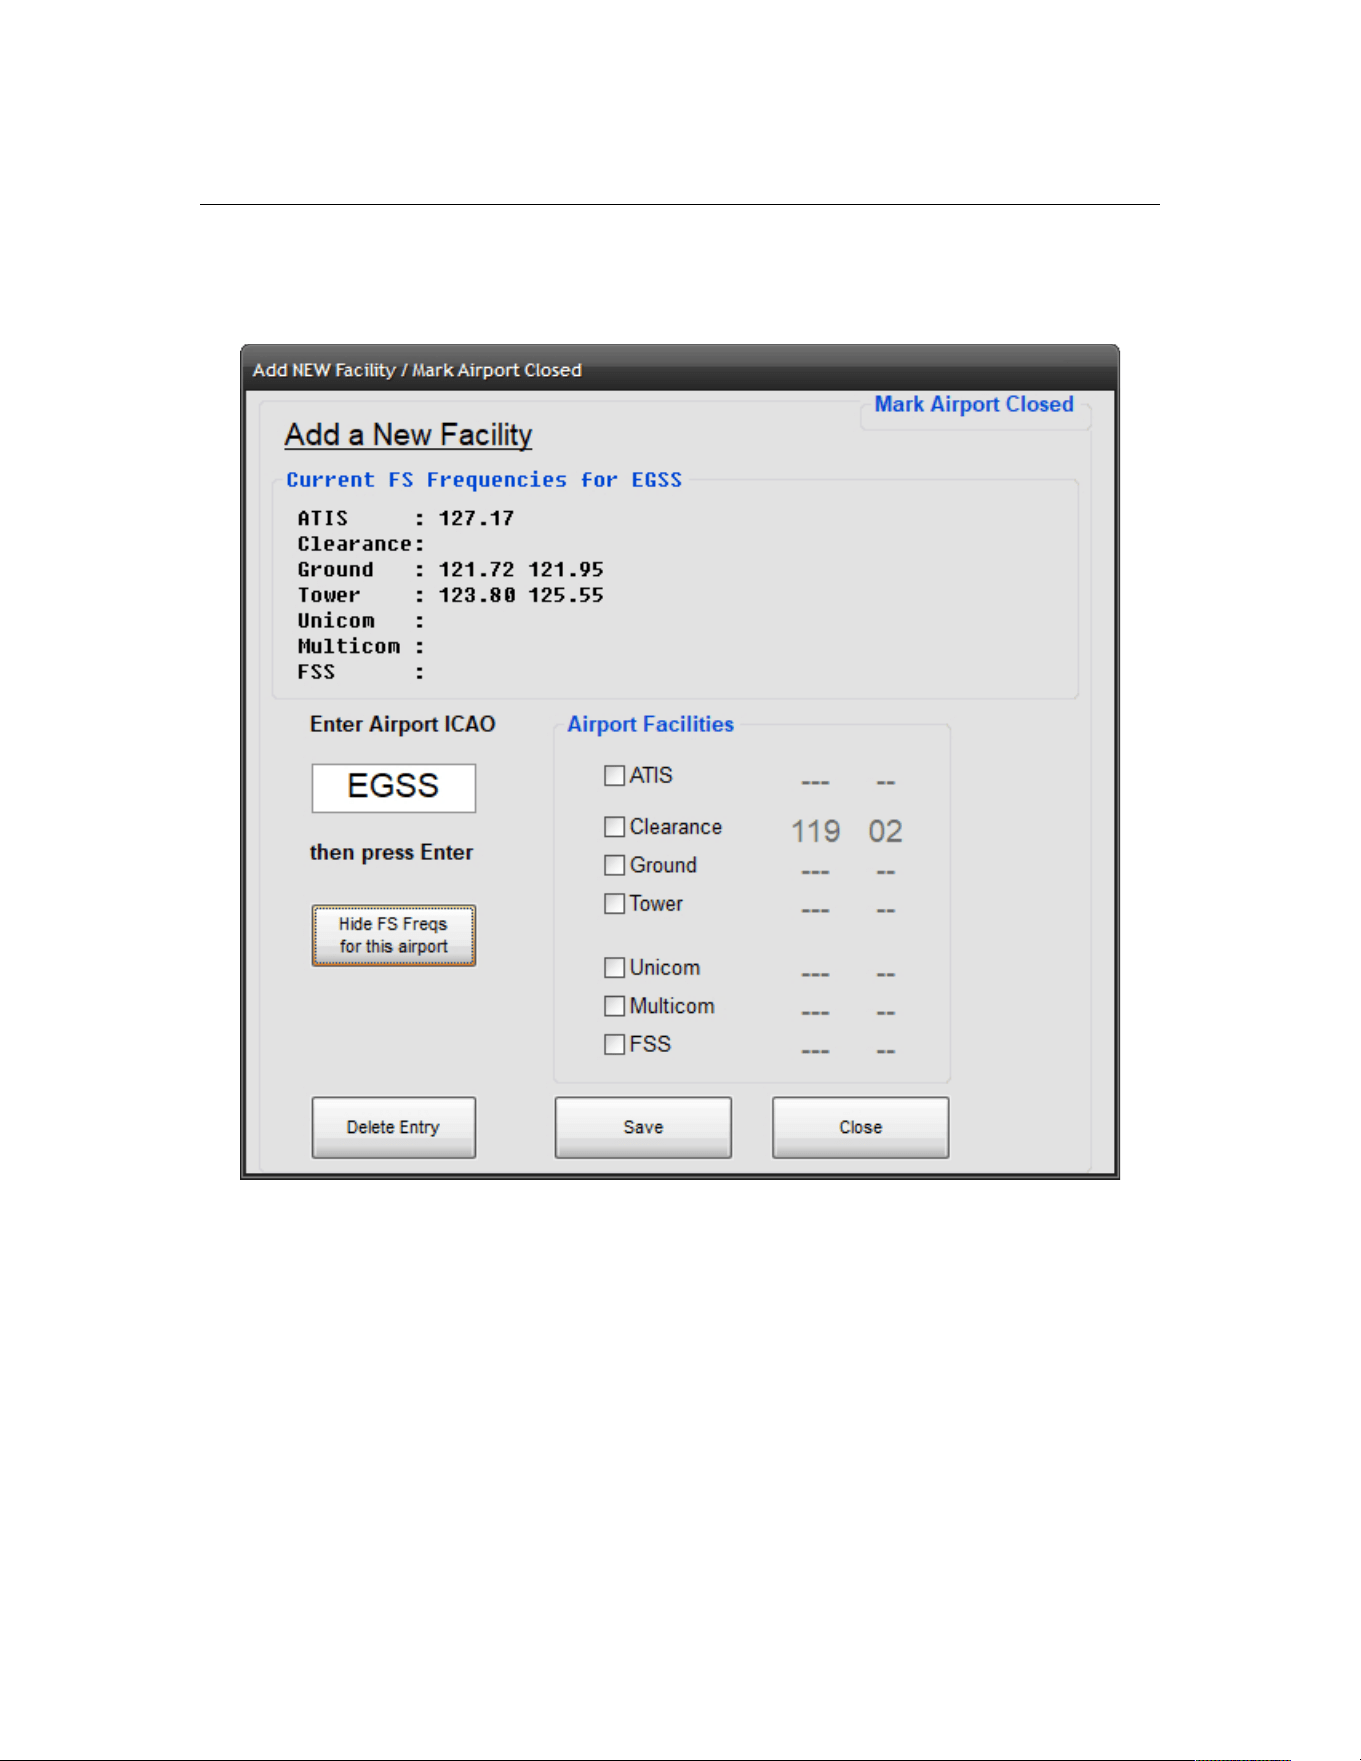Viewport: 1361px width, 1761px height.
Task: Click the Ground frequency dashes field
Action: click(x=815, y=873)
